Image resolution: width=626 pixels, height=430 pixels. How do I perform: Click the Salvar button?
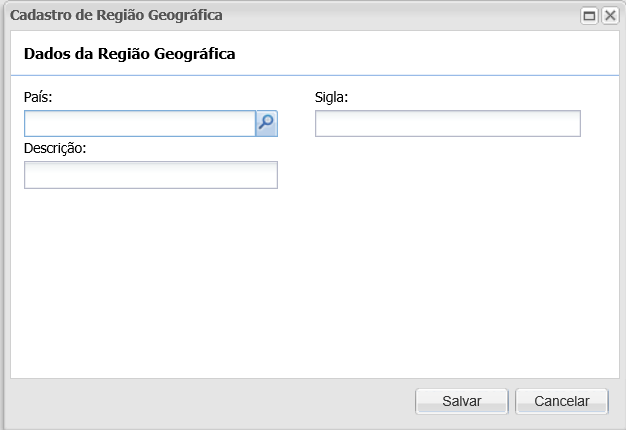tap(462, 401)
